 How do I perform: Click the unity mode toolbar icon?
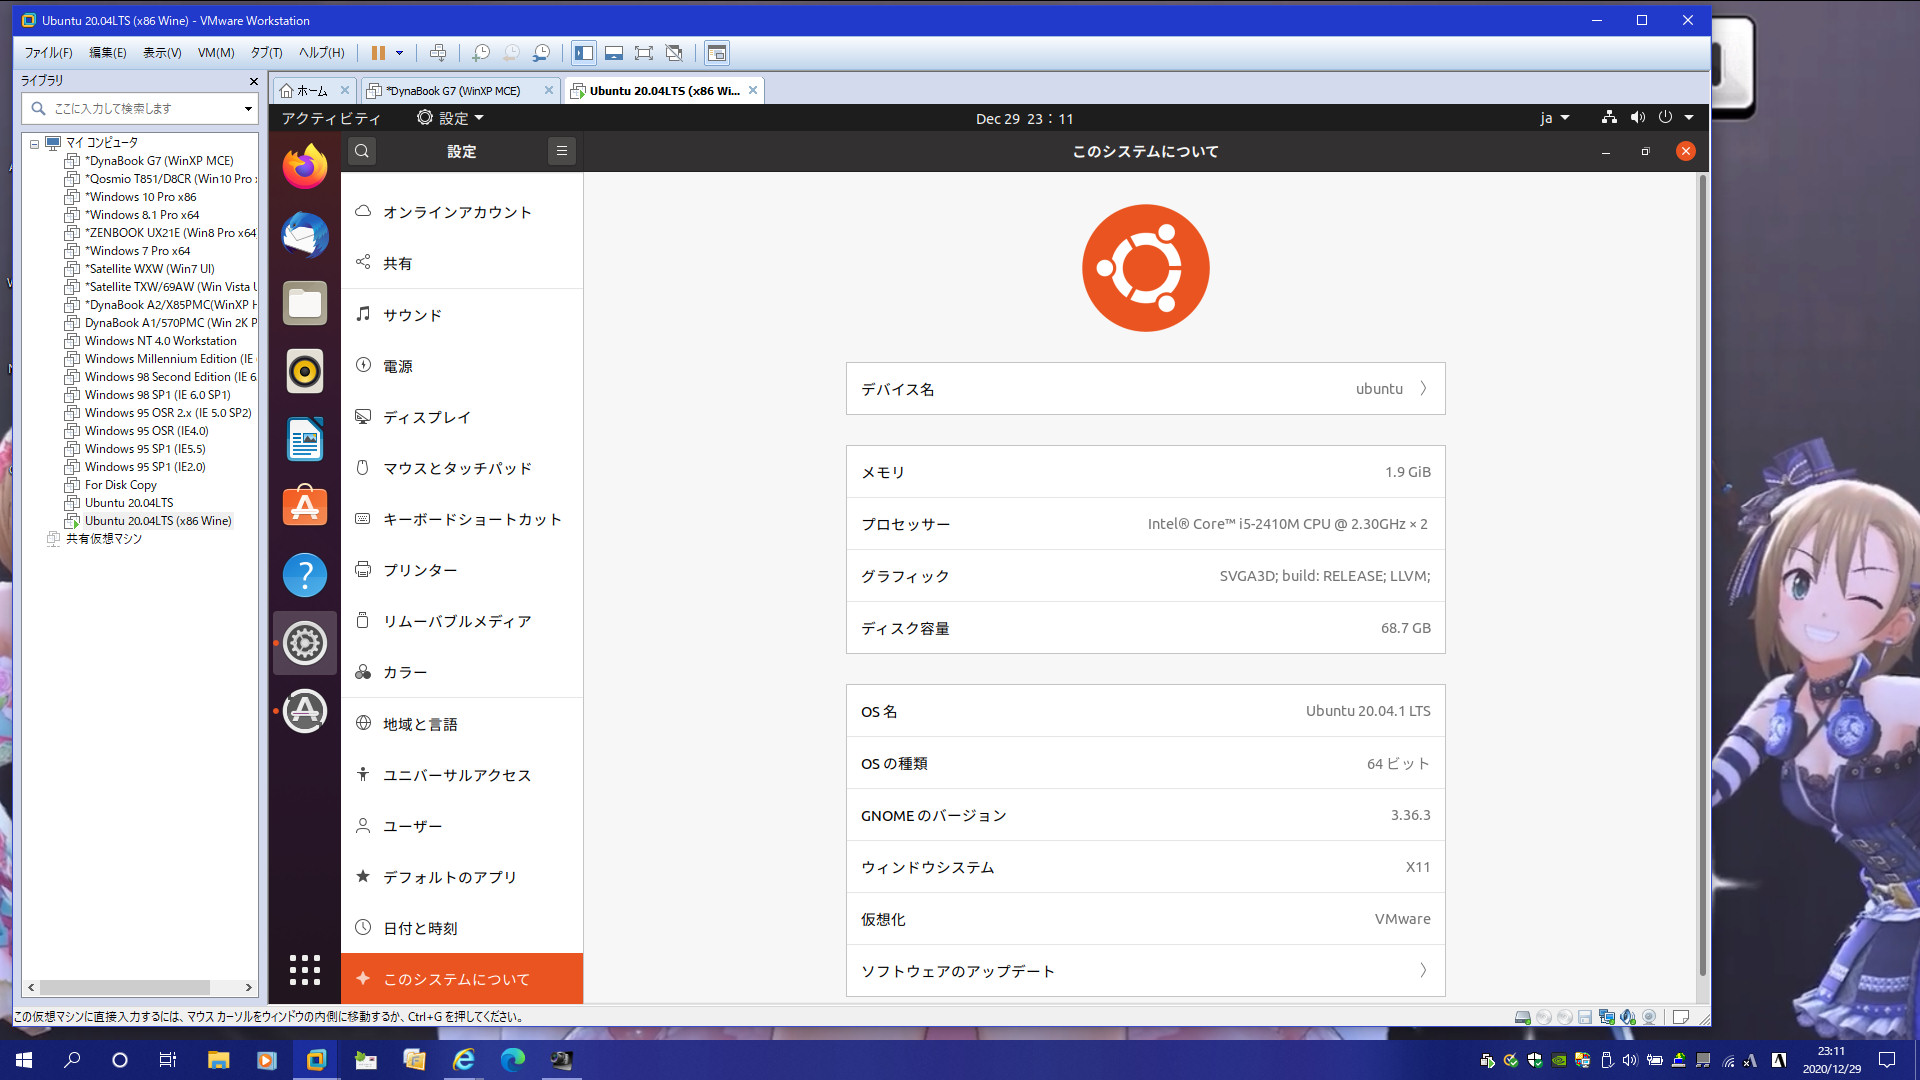[674, 53]
